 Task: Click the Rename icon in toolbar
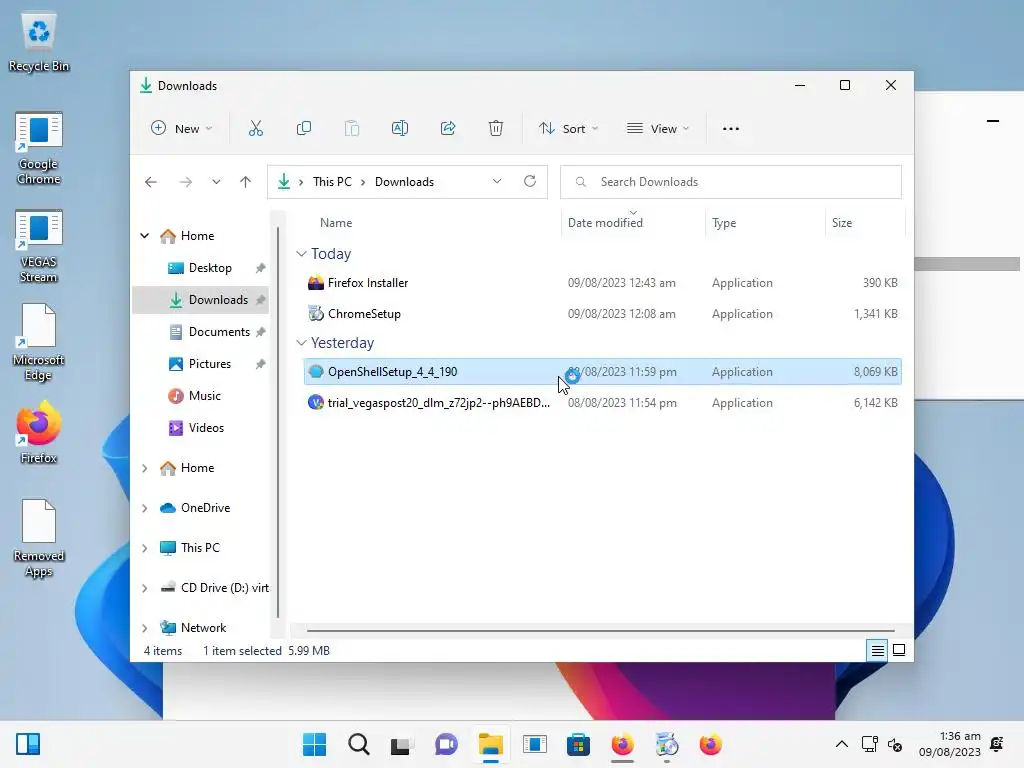click(400, 129)
